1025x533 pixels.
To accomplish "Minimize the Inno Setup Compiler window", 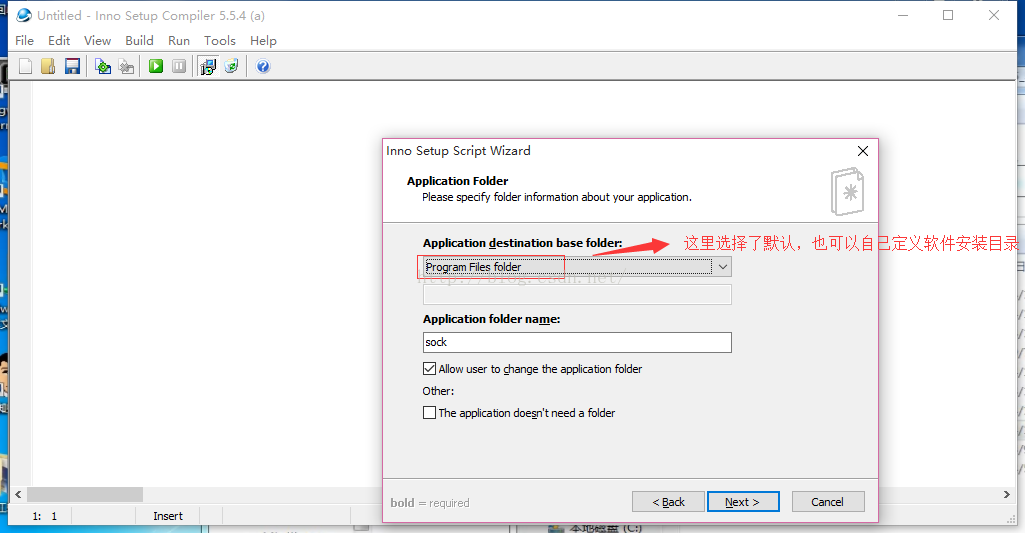I will coord(903,15).
